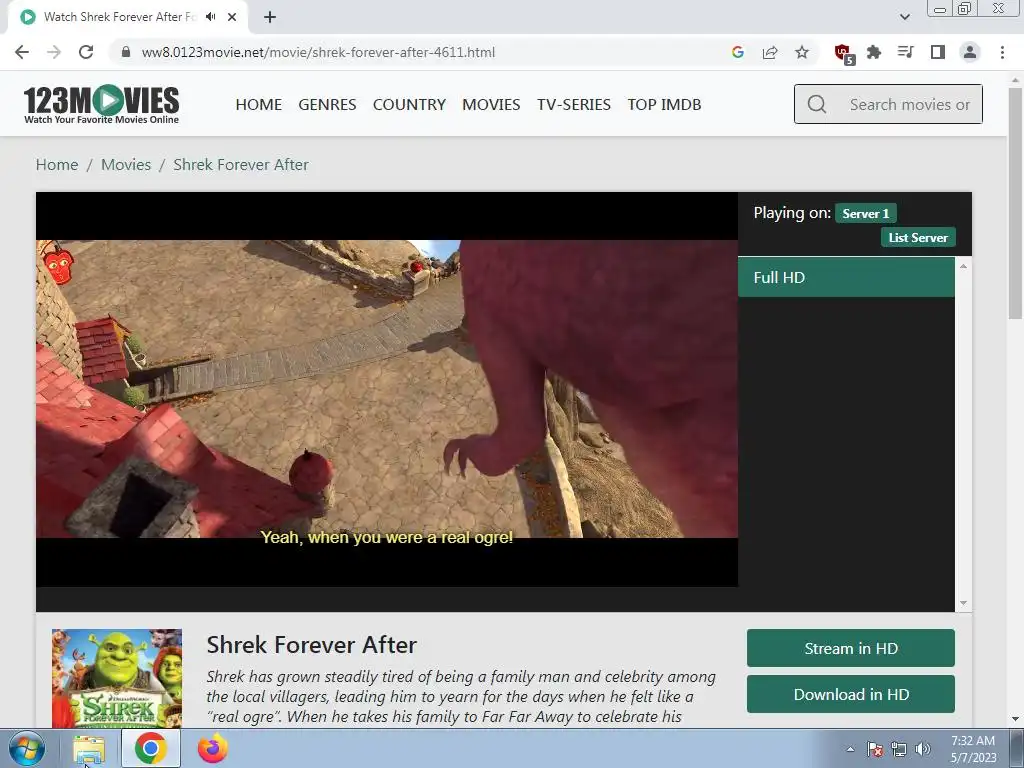This screenshot has width=1024, height=768.
Task: Open the Chrome three-dot menu
Action: (1002, 52)
